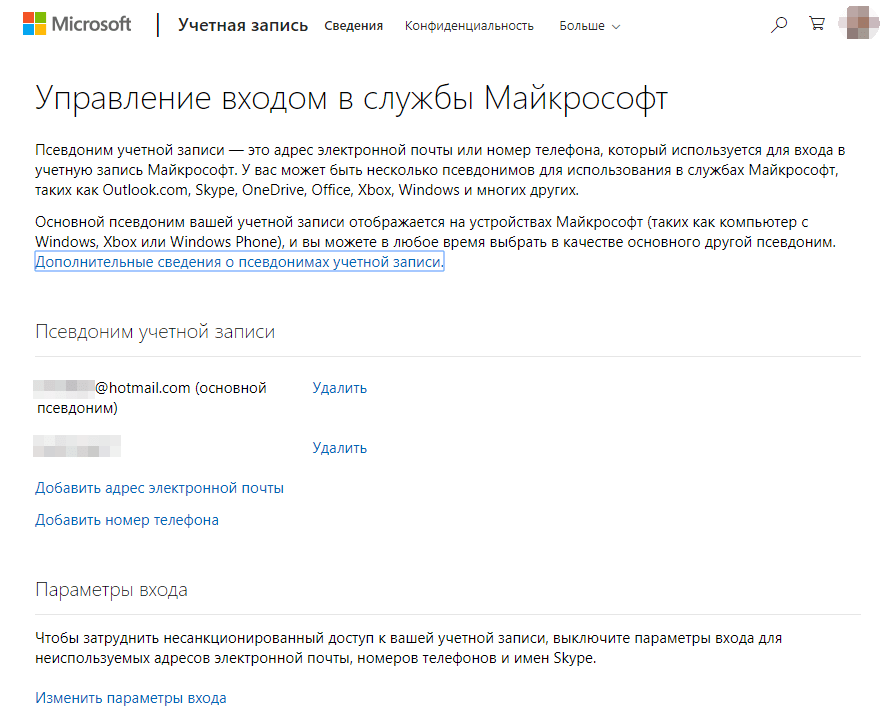The height and width of the screenshot is (710, 886).
Task: Go to the Учетная запись home link
Action: (x=243, y=26)
